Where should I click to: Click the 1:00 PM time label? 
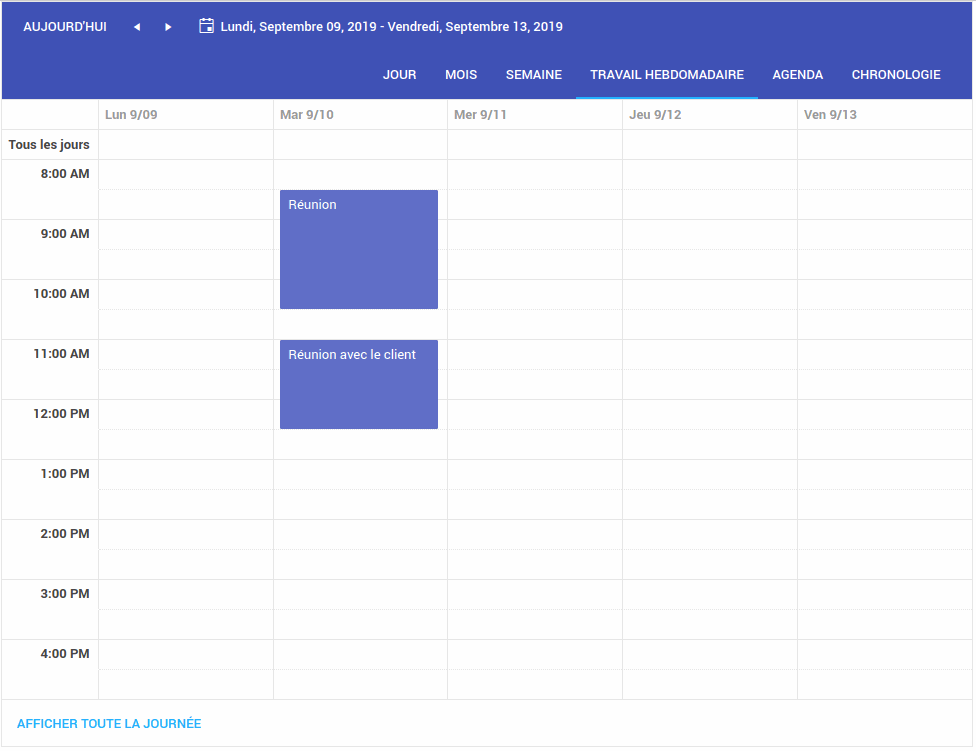coord(65,474)
